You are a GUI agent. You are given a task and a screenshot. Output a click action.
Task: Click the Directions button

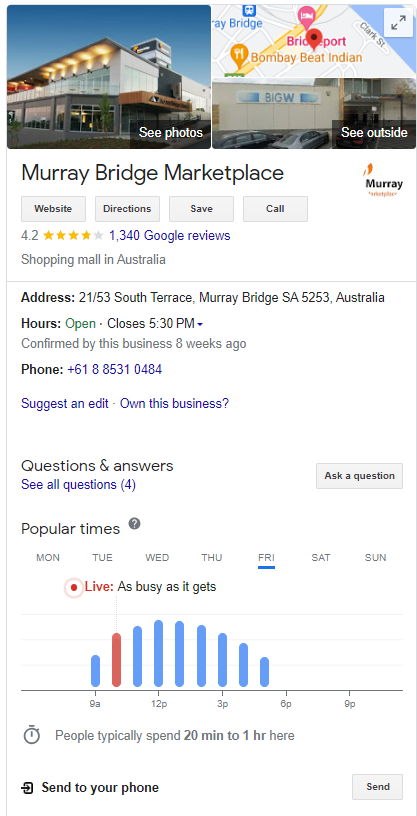point(127,209)
